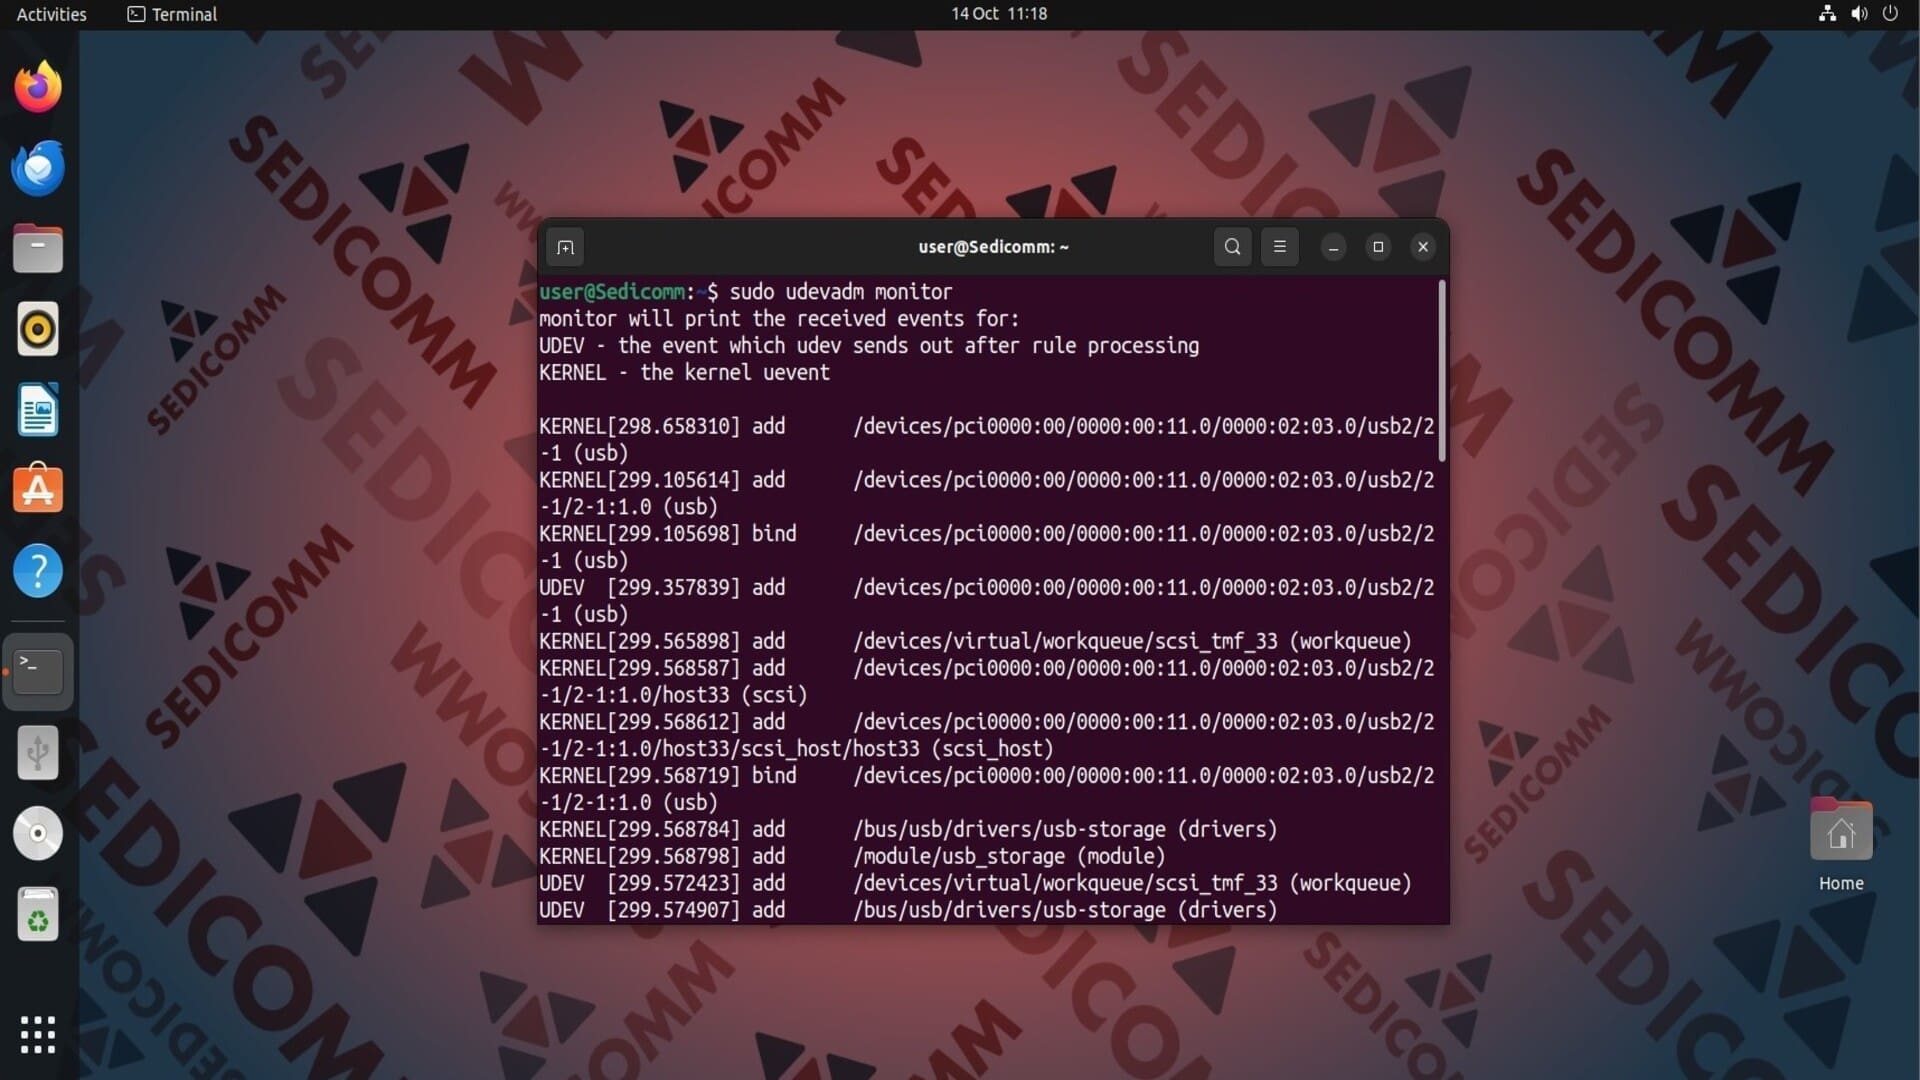This screenshot has height=1080, width=1920.
Task: Click the 'KERNEL[299.105698] bind' line
Action: [986, 547]
